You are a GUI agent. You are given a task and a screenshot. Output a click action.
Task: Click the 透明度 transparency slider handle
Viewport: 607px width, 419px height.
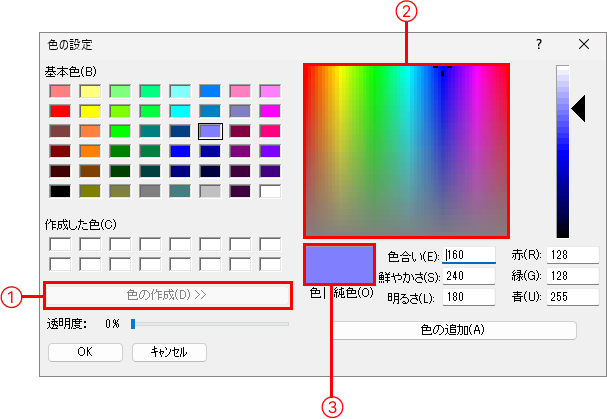(132, 324)
